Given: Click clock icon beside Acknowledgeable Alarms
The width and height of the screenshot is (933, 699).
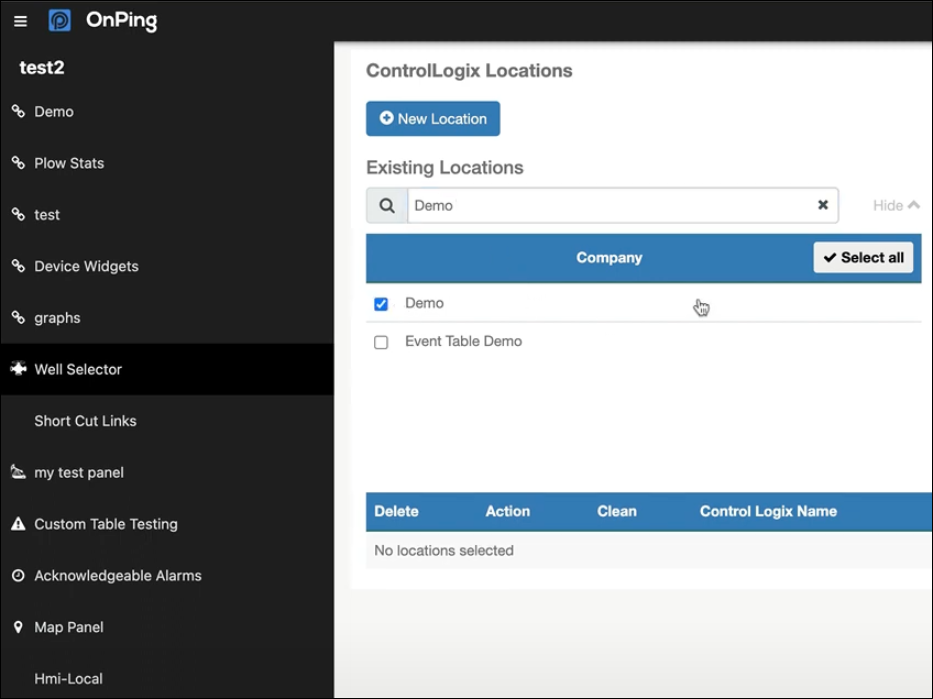Looking at the screenshot, I should (x=18, y=575).
